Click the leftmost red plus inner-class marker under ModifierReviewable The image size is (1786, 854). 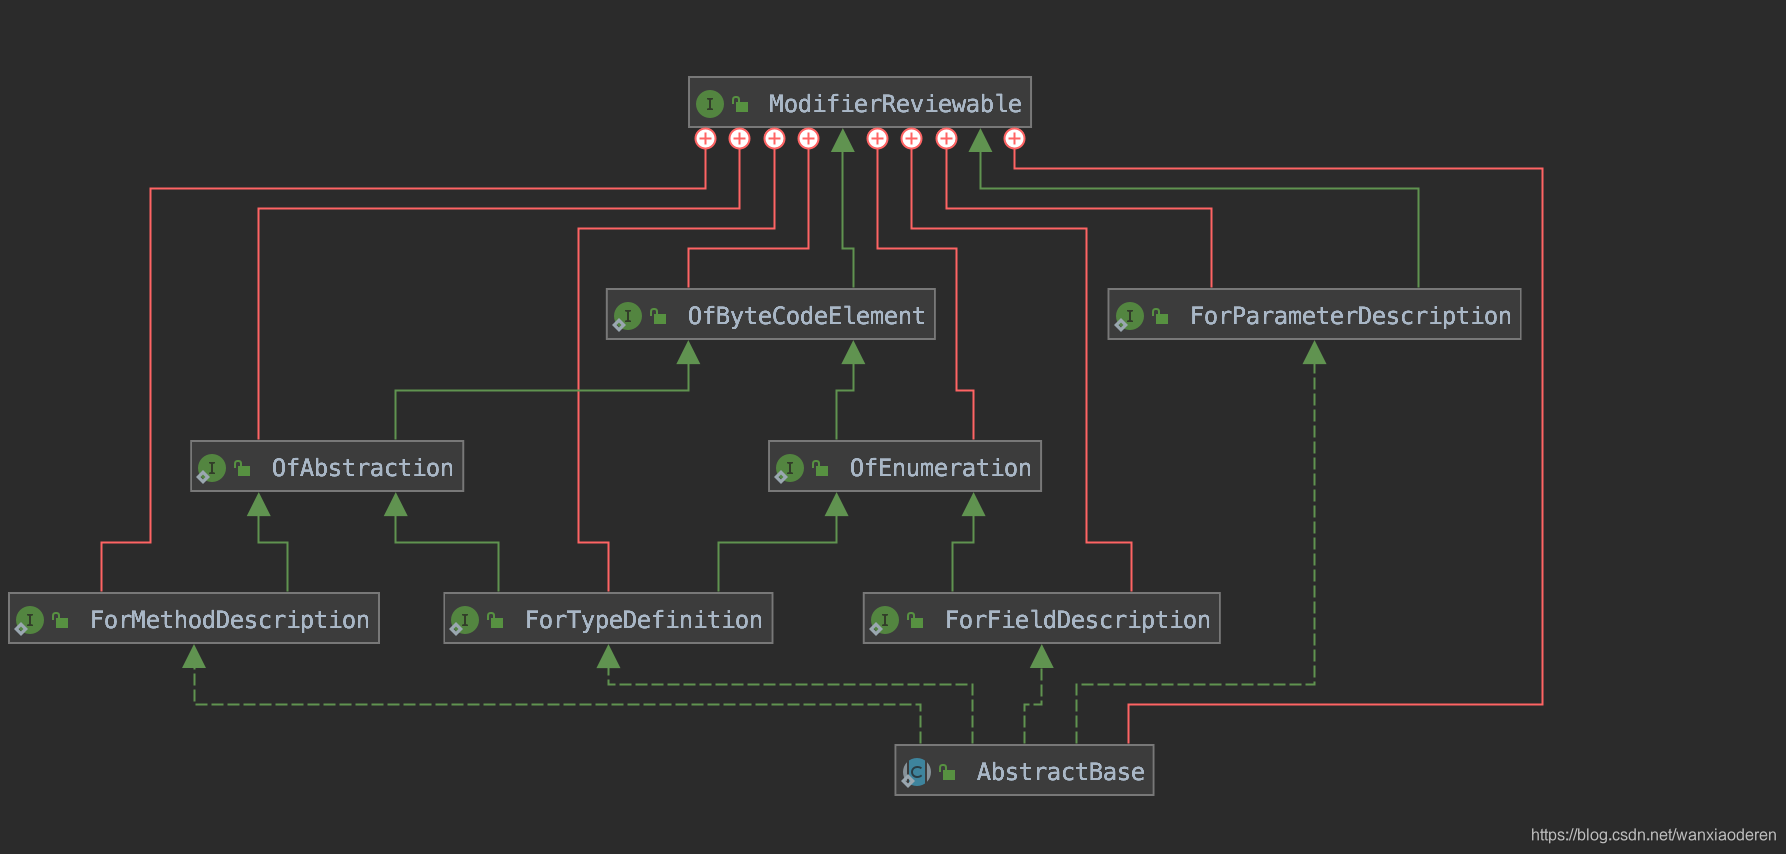tap(705, 139)
